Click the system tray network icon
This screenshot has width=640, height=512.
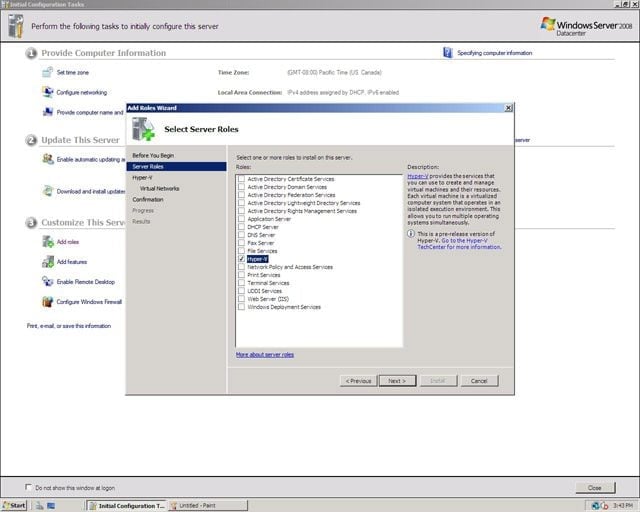click(596, 505)
